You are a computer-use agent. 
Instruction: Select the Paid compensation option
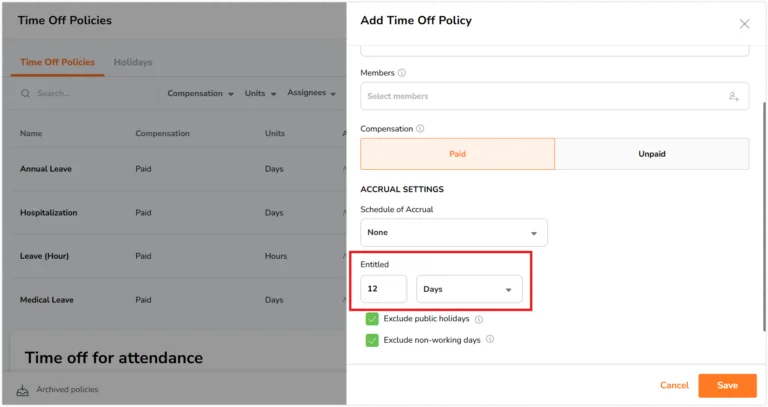click(x=457, y=154)
